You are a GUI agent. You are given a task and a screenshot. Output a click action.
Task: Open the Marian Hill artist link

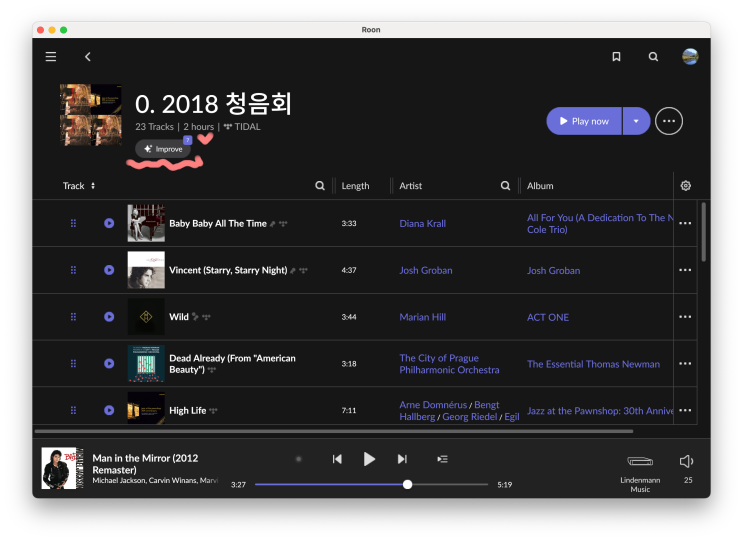click(423, 317)
